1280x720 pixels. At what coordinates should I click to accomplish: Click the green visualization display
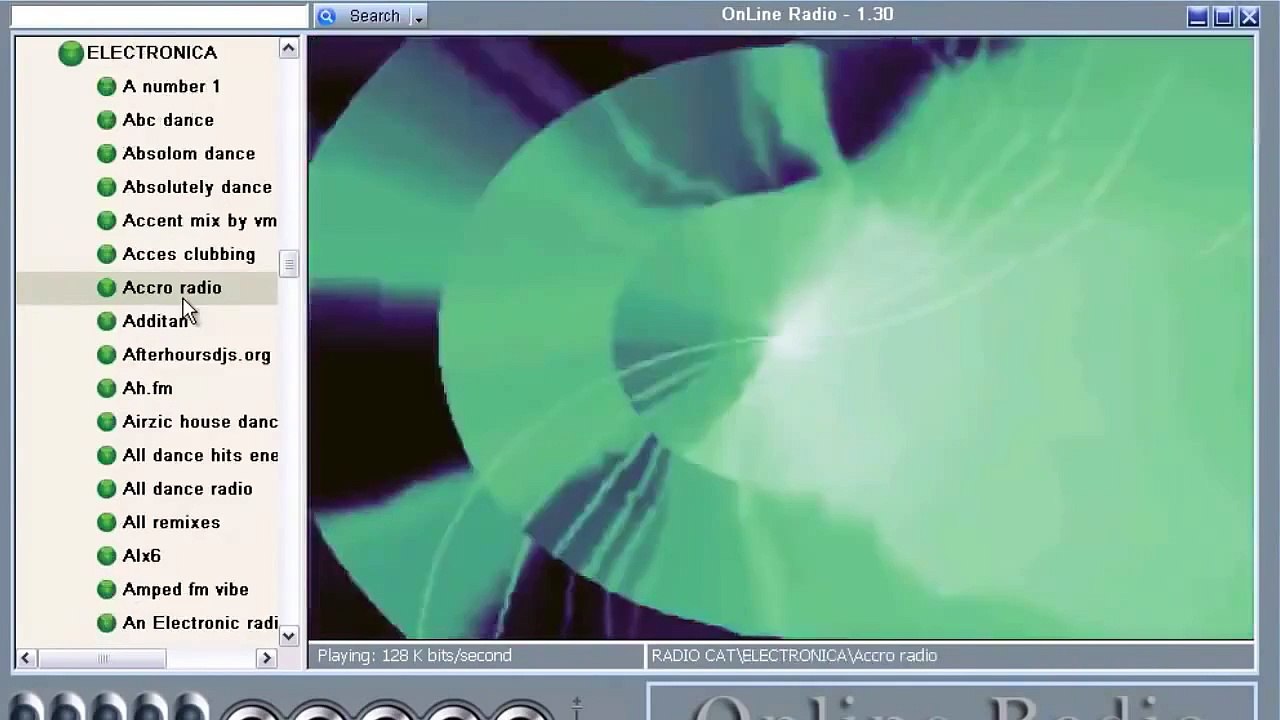pos(781,338)
